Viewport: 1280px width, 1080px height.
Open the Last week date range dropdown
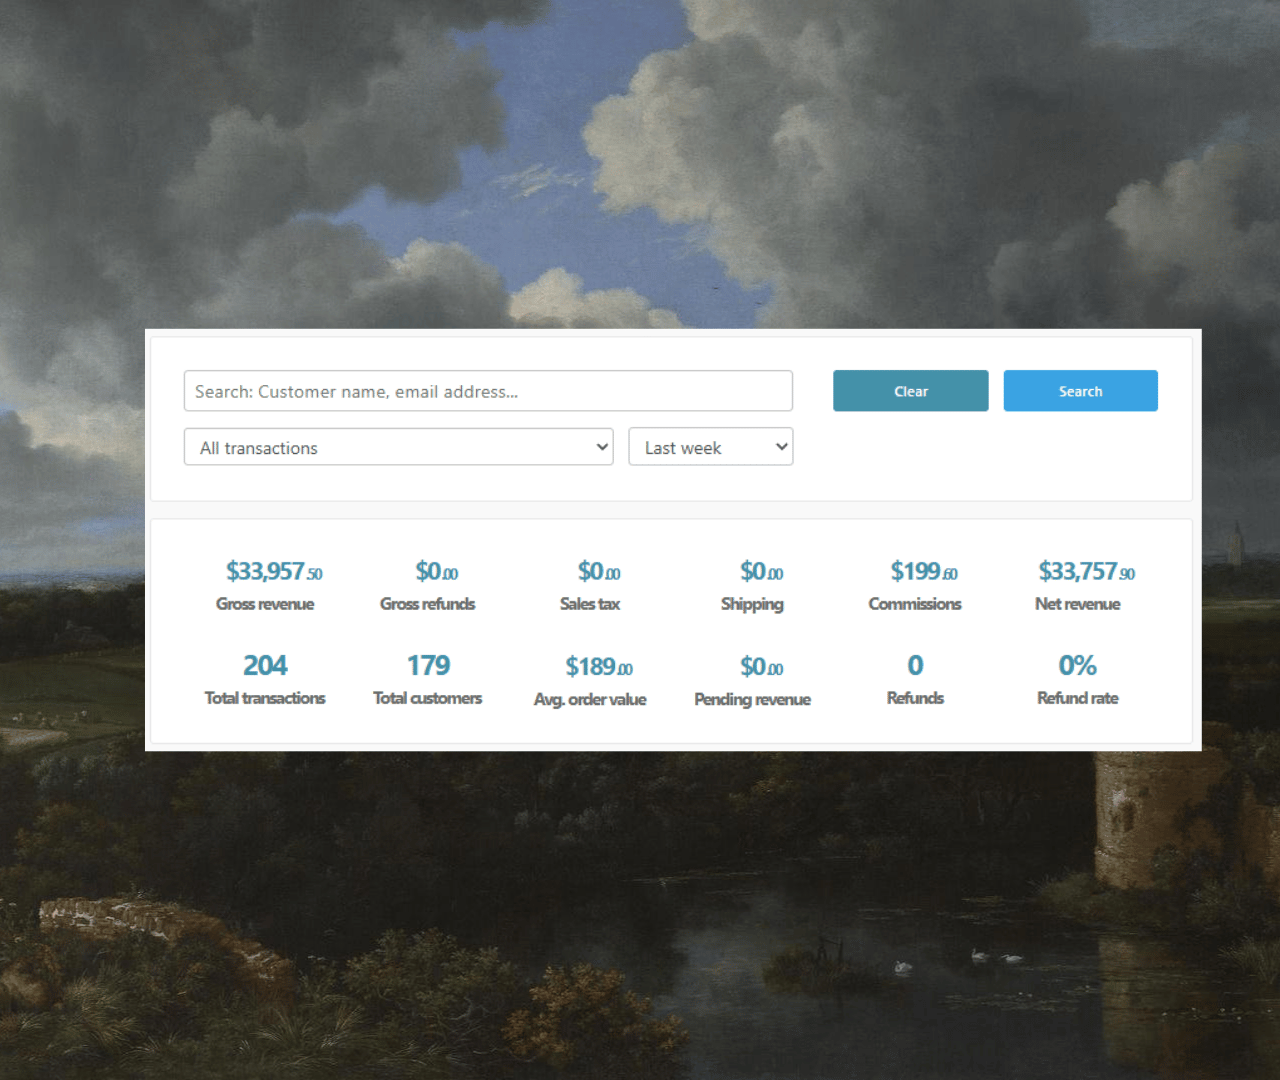point(710,447)
